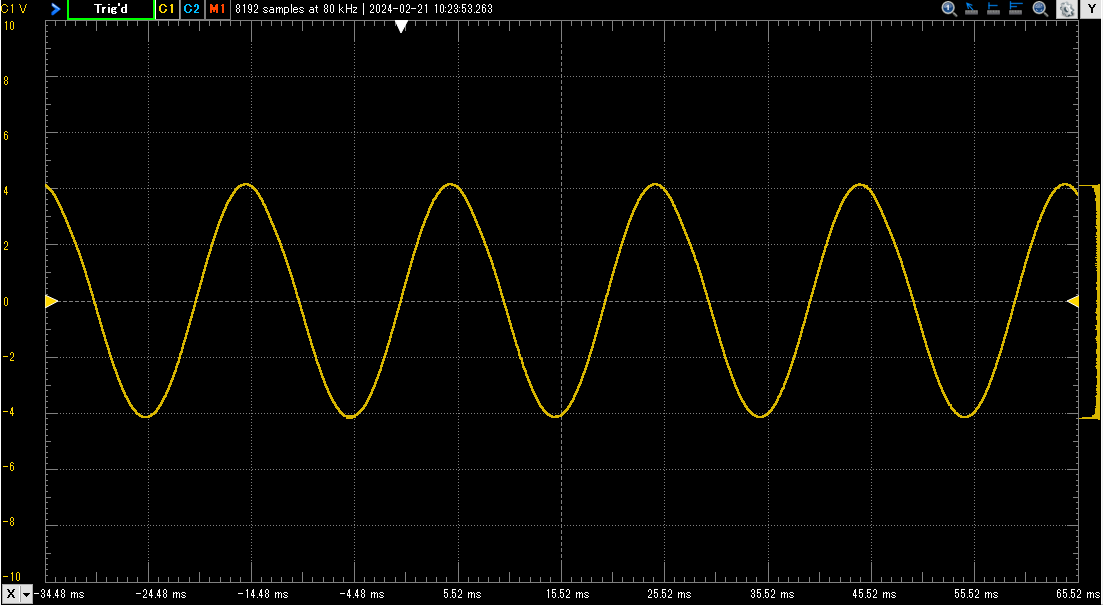The image size is (1103, 606).
Task: Click the '5.52 ms' time axis label
Action: coord(462,594)
